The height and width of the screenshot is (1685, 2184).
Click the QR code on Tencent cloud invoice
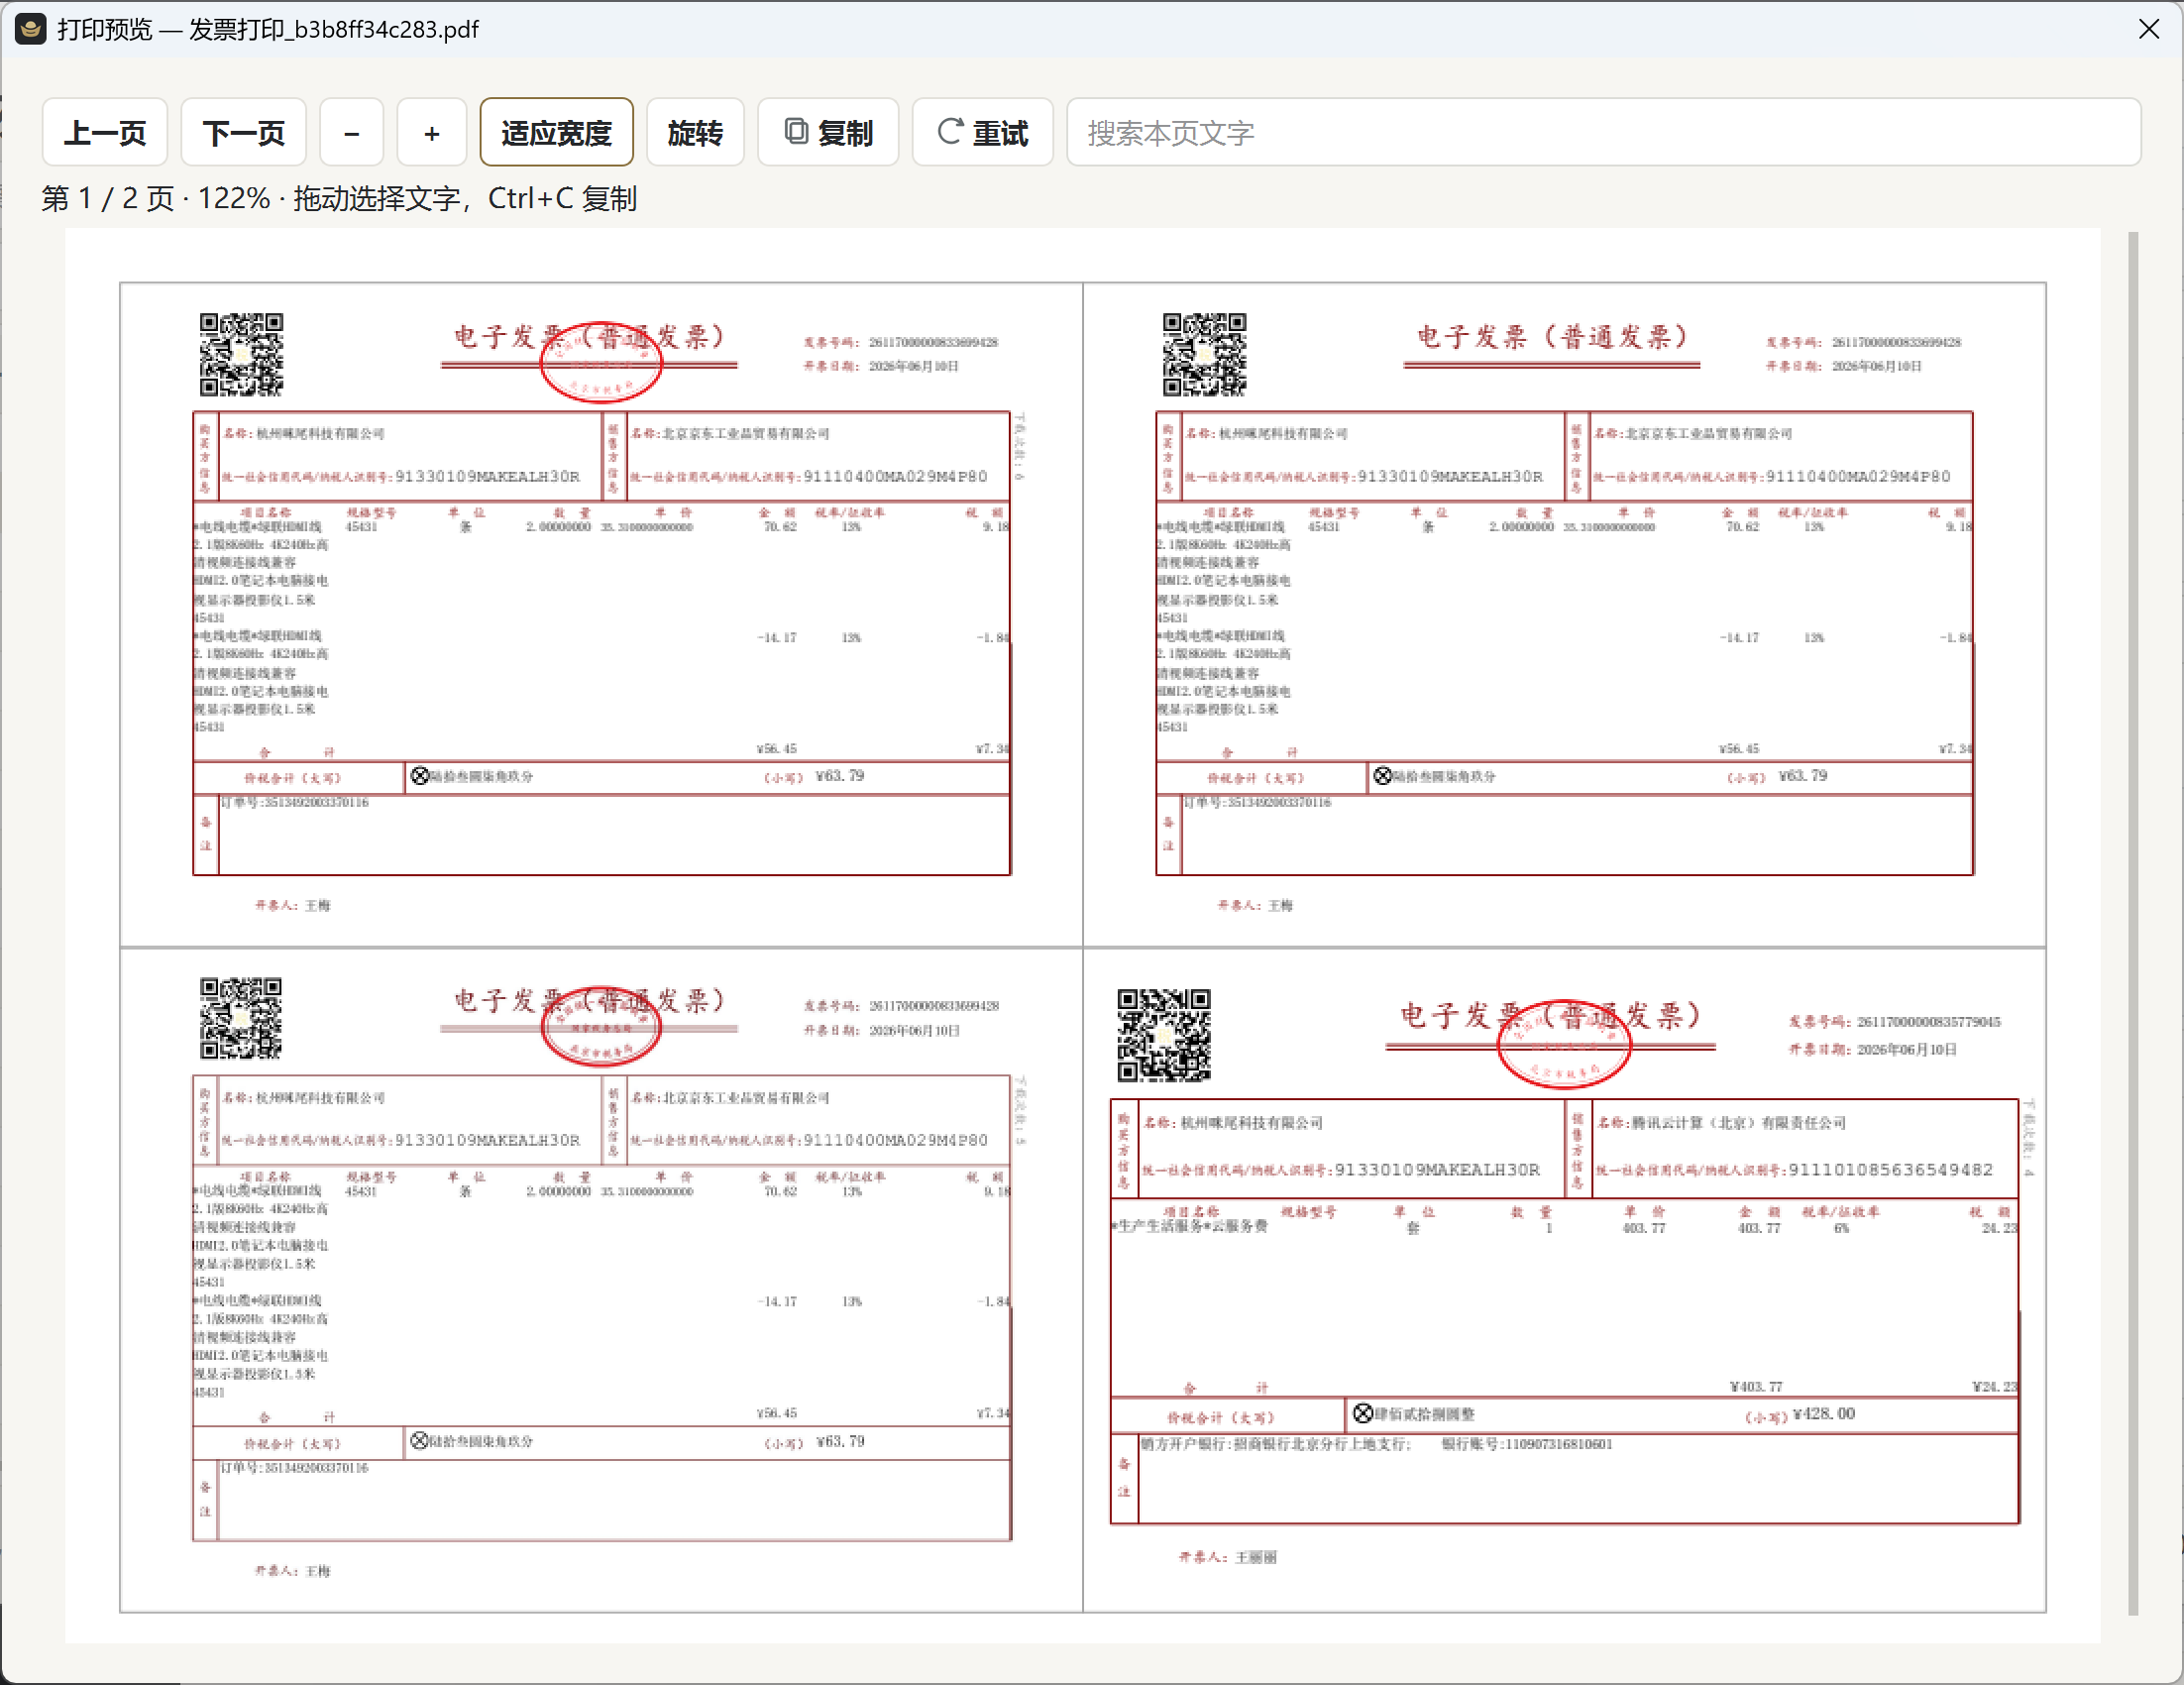point(1164,1036)
